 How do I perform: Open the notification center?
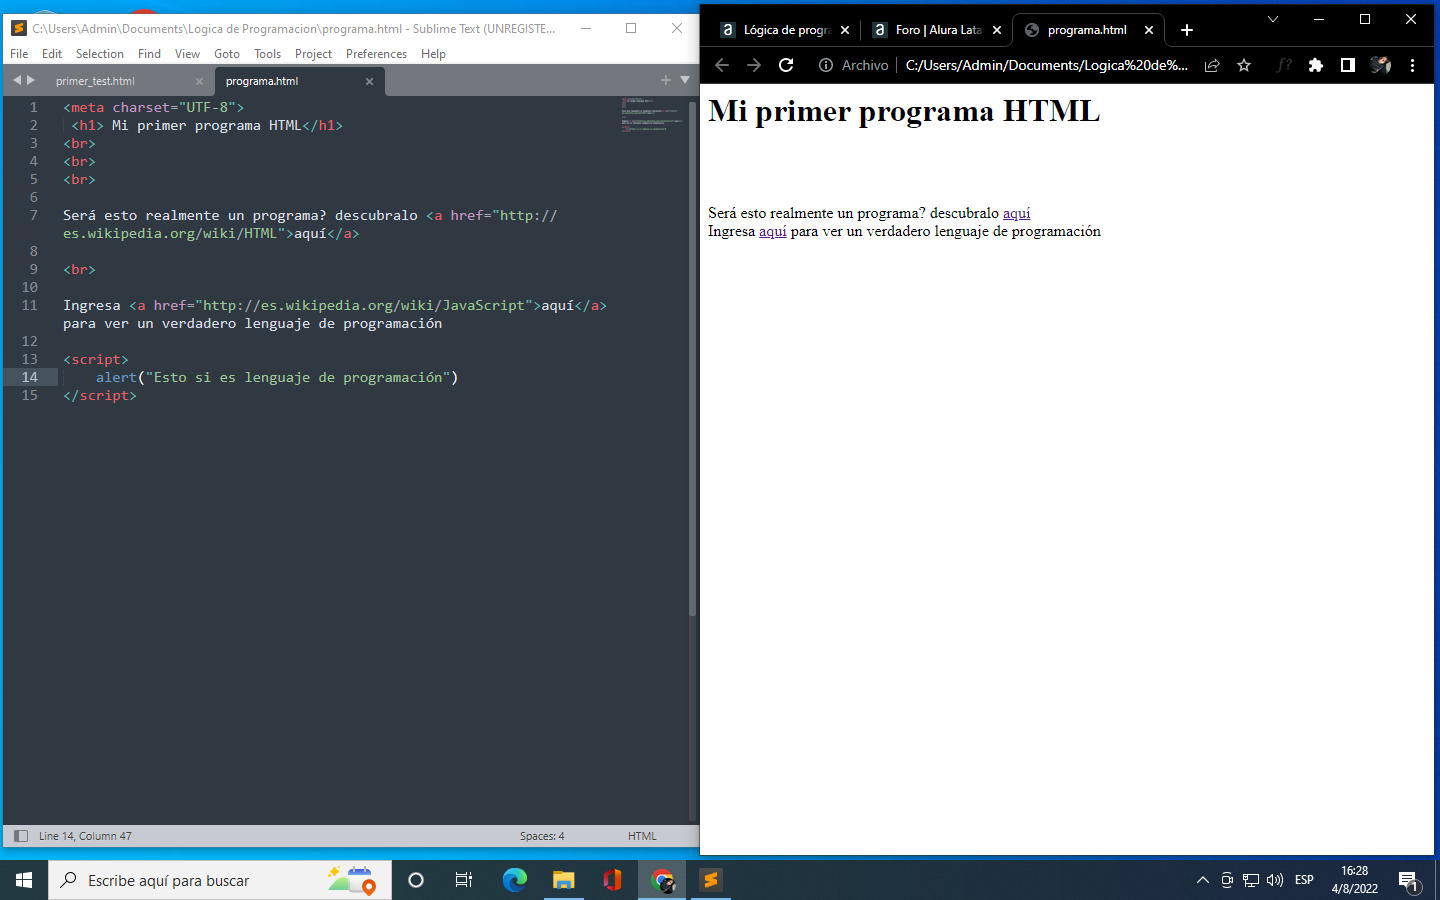pyautogui.click(x=1409, y=880)
